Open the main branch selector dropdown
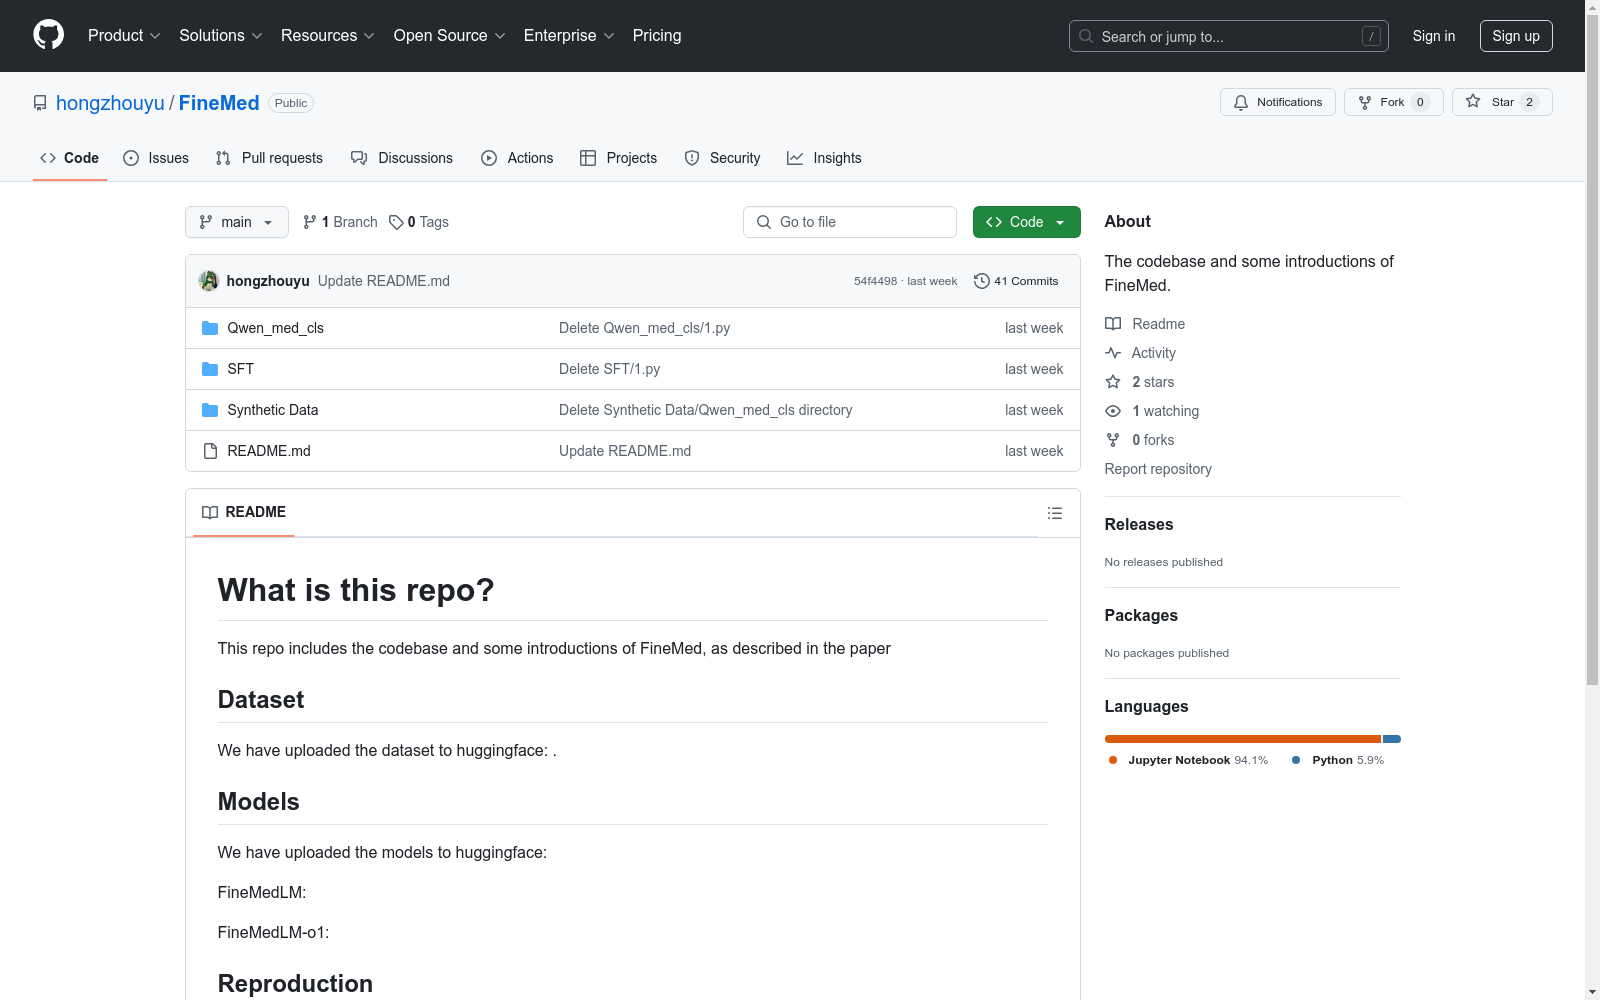1600x1000 pixels. [x=237, y=222]
